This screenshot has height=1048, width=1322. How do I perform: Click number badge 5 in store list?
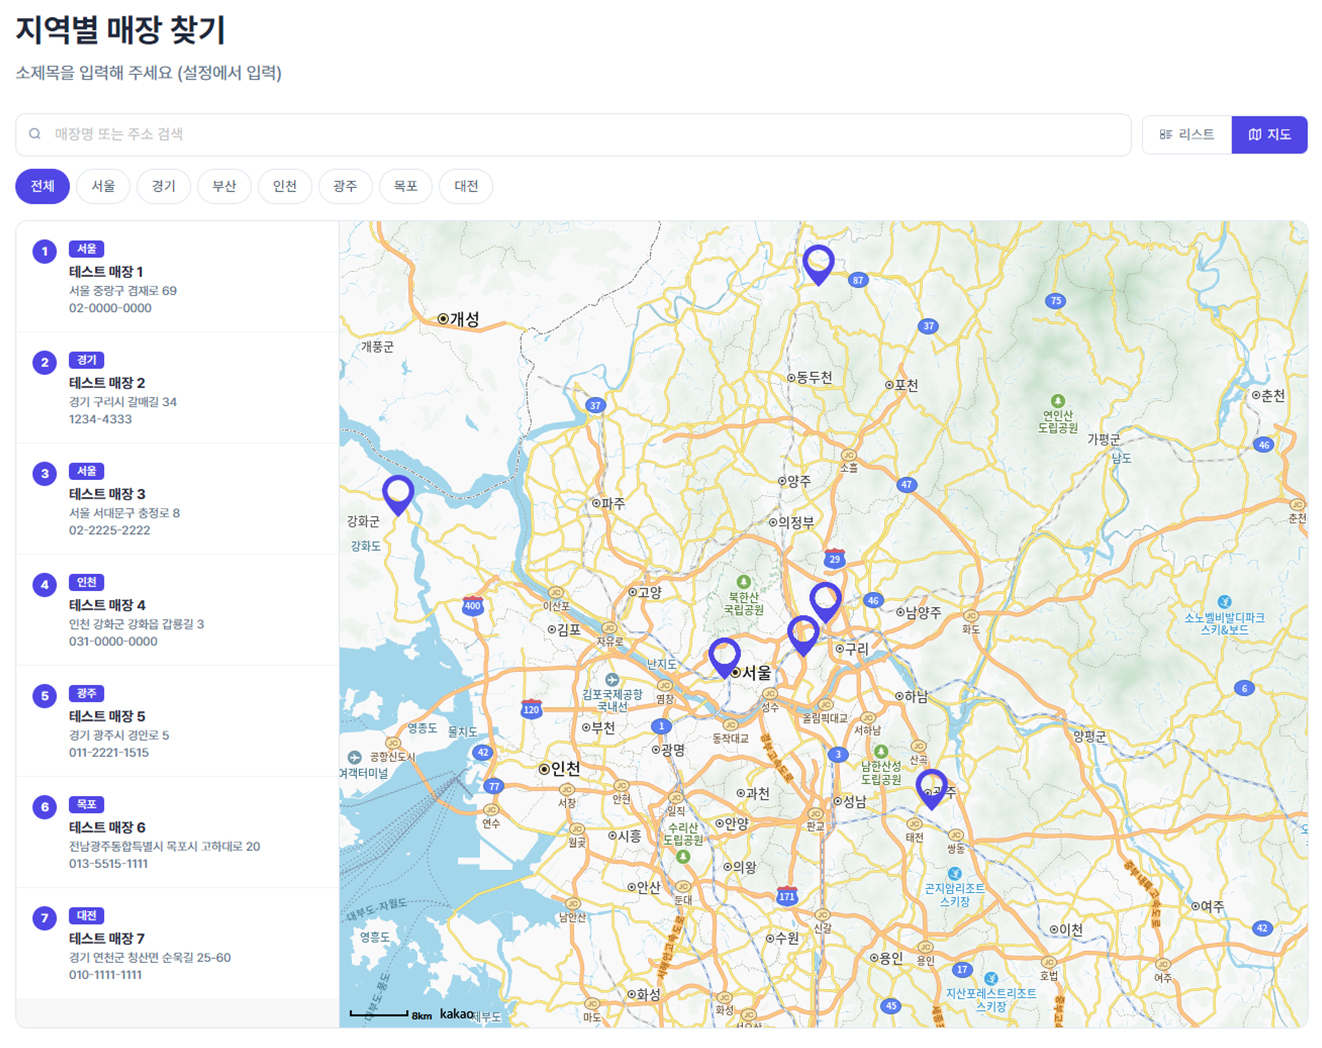[x=44, y=695]
